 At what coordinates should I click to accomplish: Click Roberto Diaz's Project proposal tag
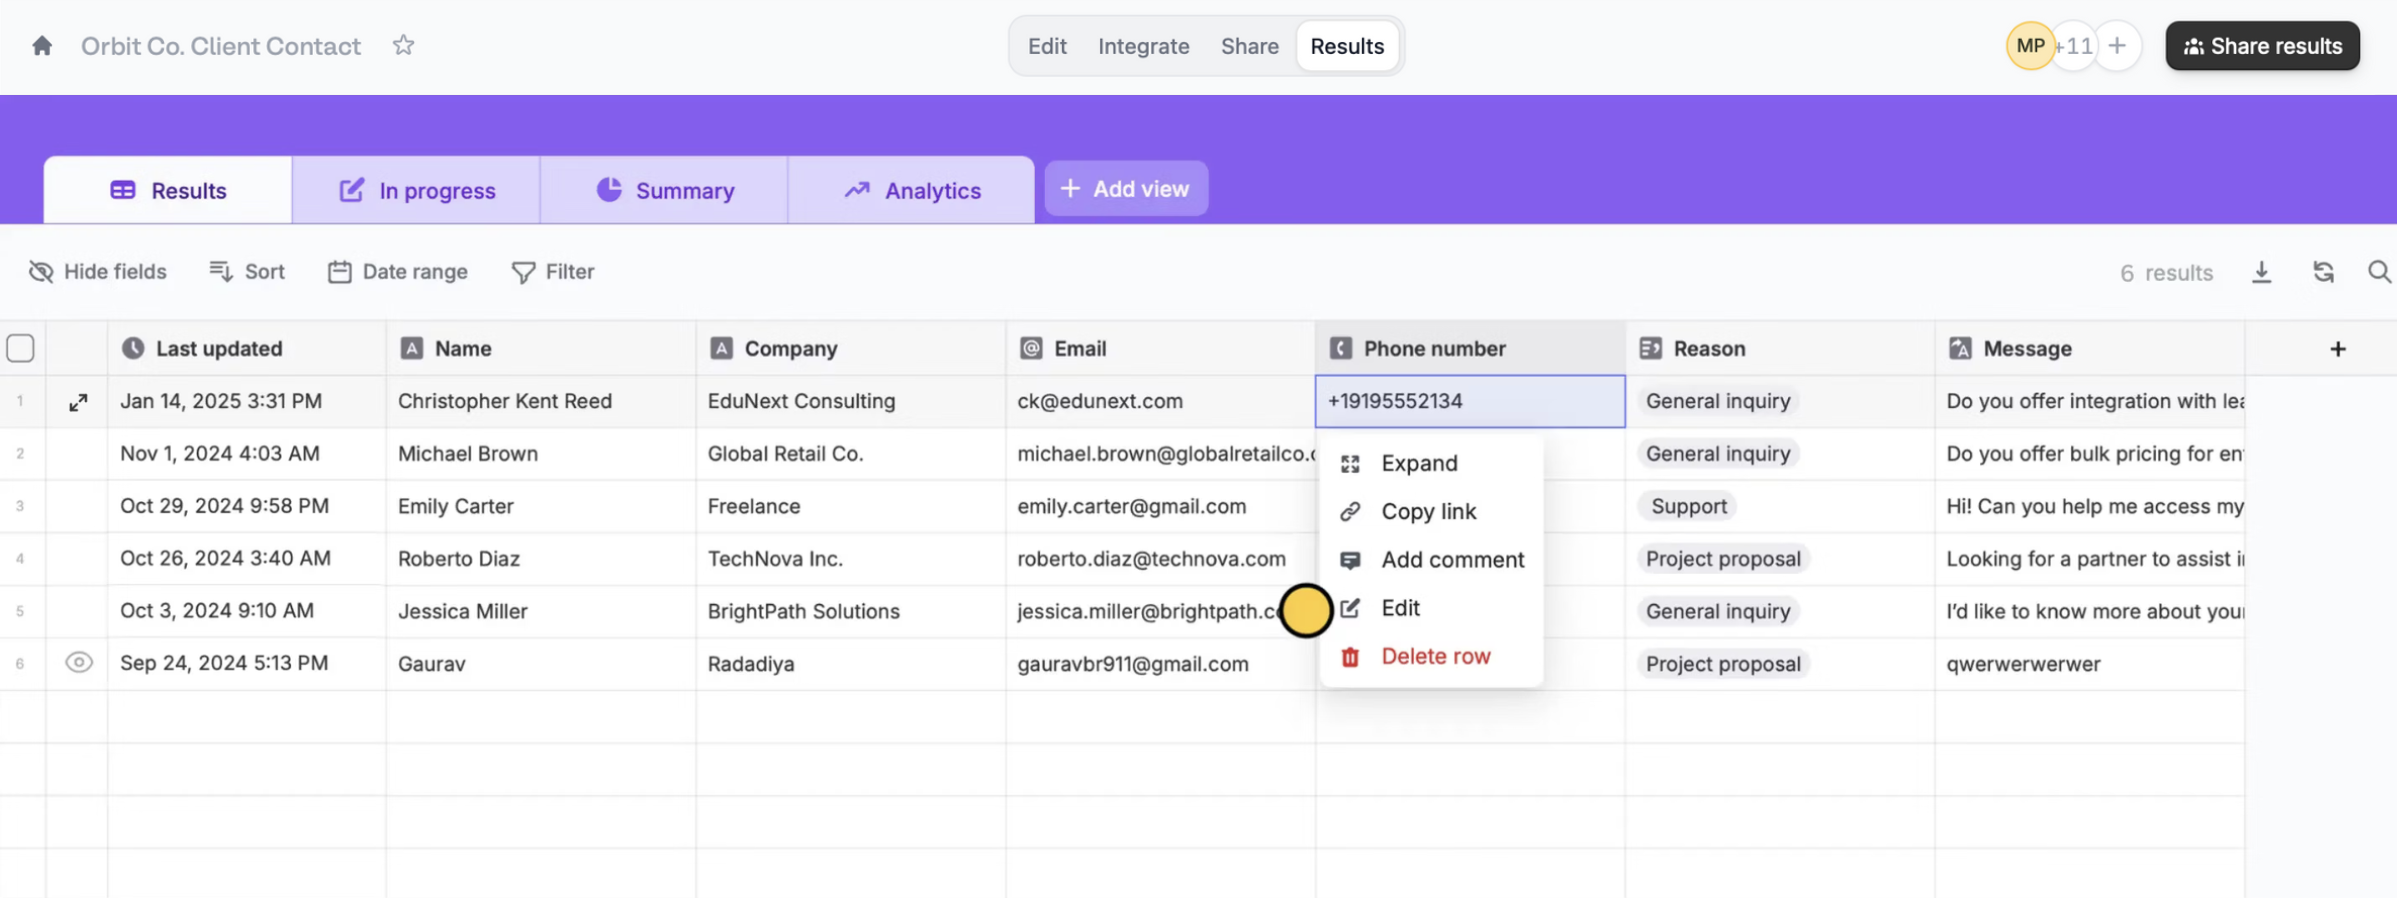1723,559
